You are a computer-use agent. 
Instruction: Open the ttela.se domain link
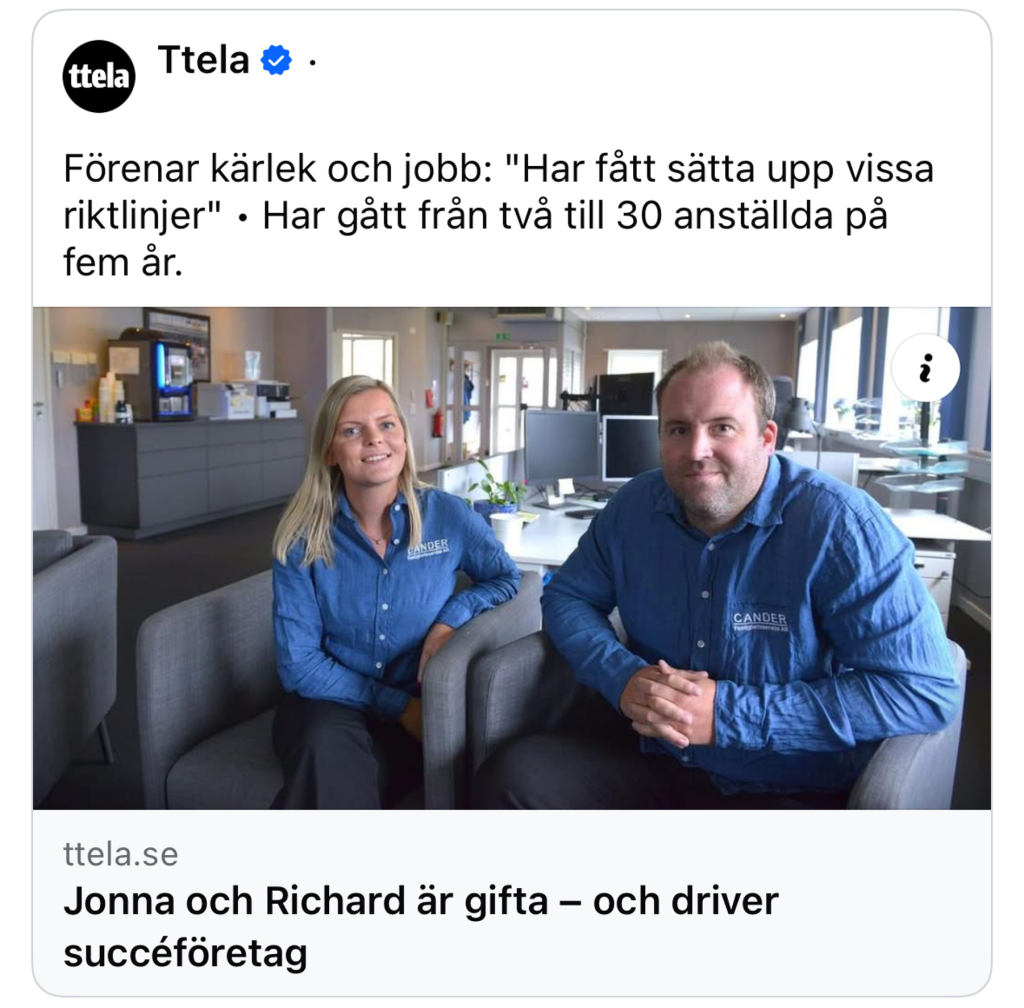121,854
